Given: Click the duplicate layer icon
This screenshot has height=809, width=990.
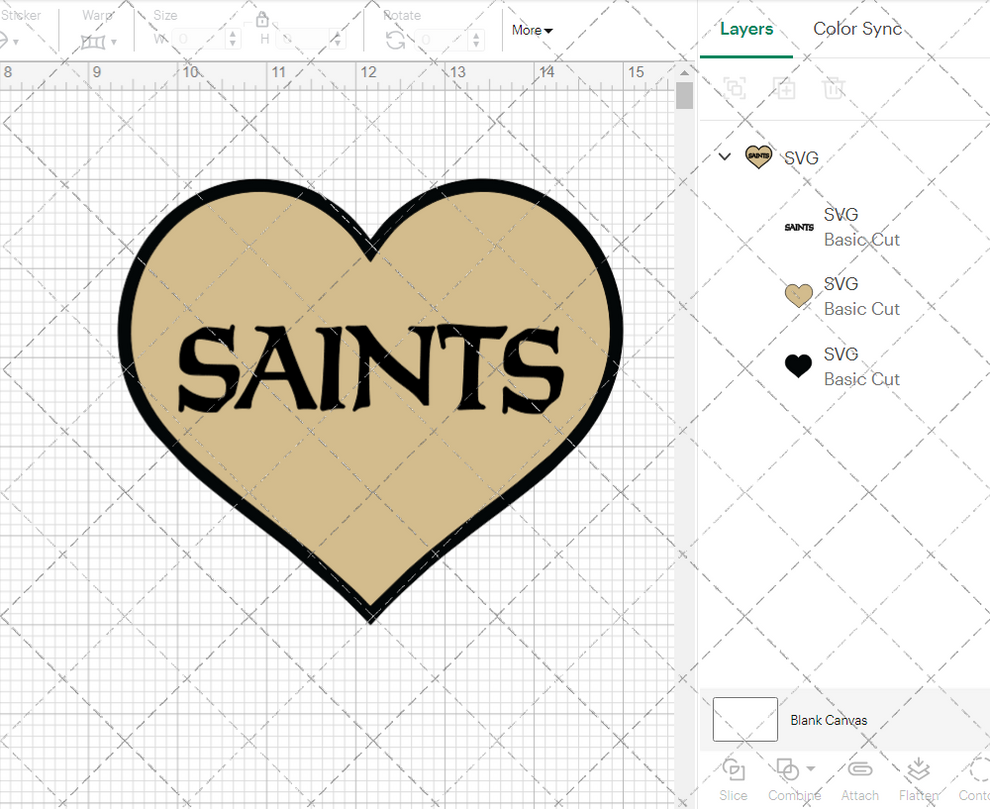Looking at the screenshot, I should [x=784, y=88].
